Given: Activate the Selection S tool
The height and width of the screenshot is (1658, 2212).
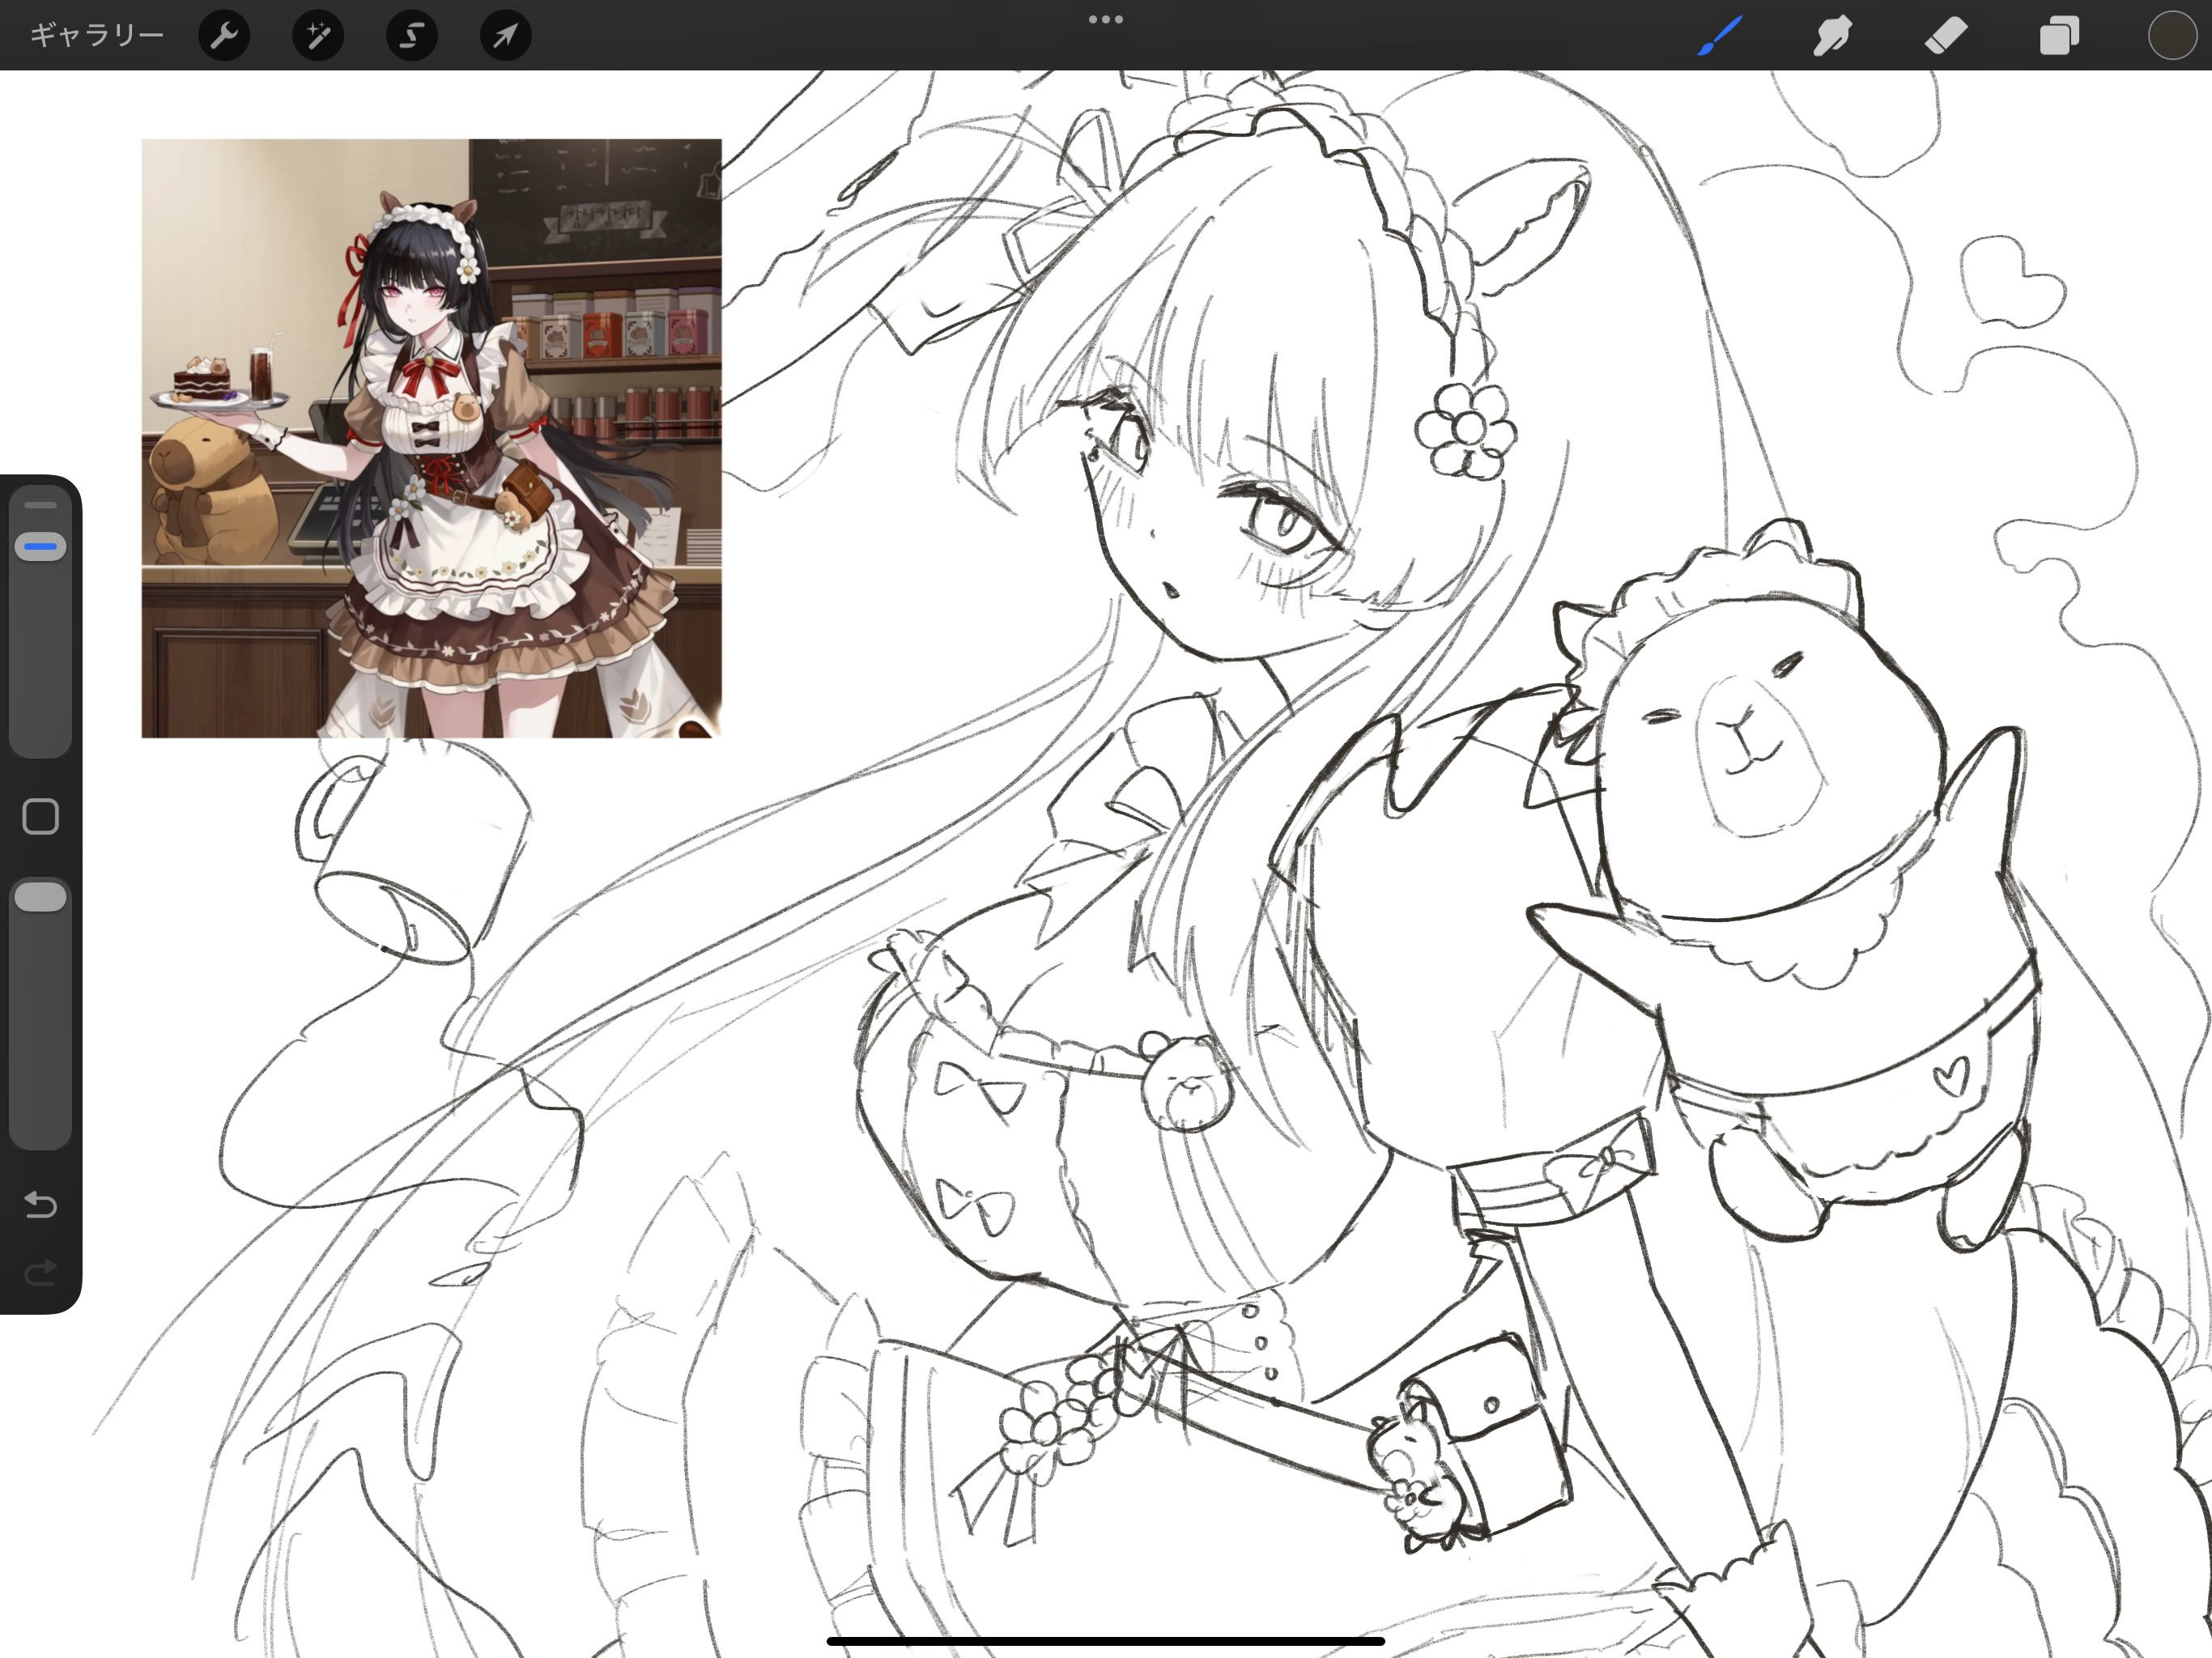Looking at the screenshot, I should coord(412,36).
